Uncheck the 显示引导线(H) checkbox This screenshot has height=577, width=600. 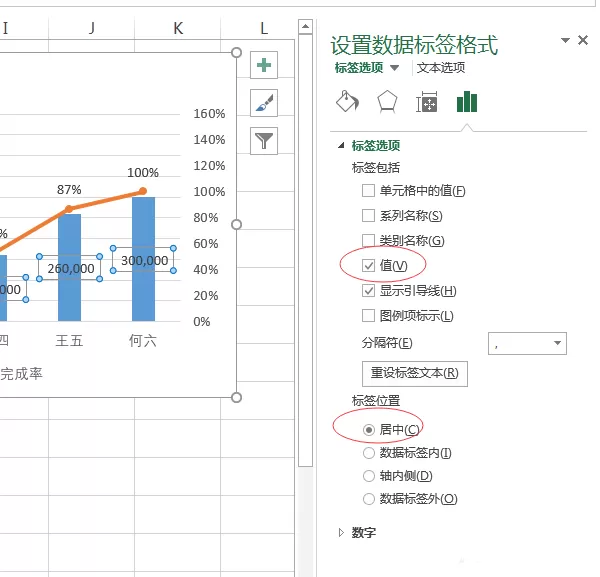coord(368,291)
